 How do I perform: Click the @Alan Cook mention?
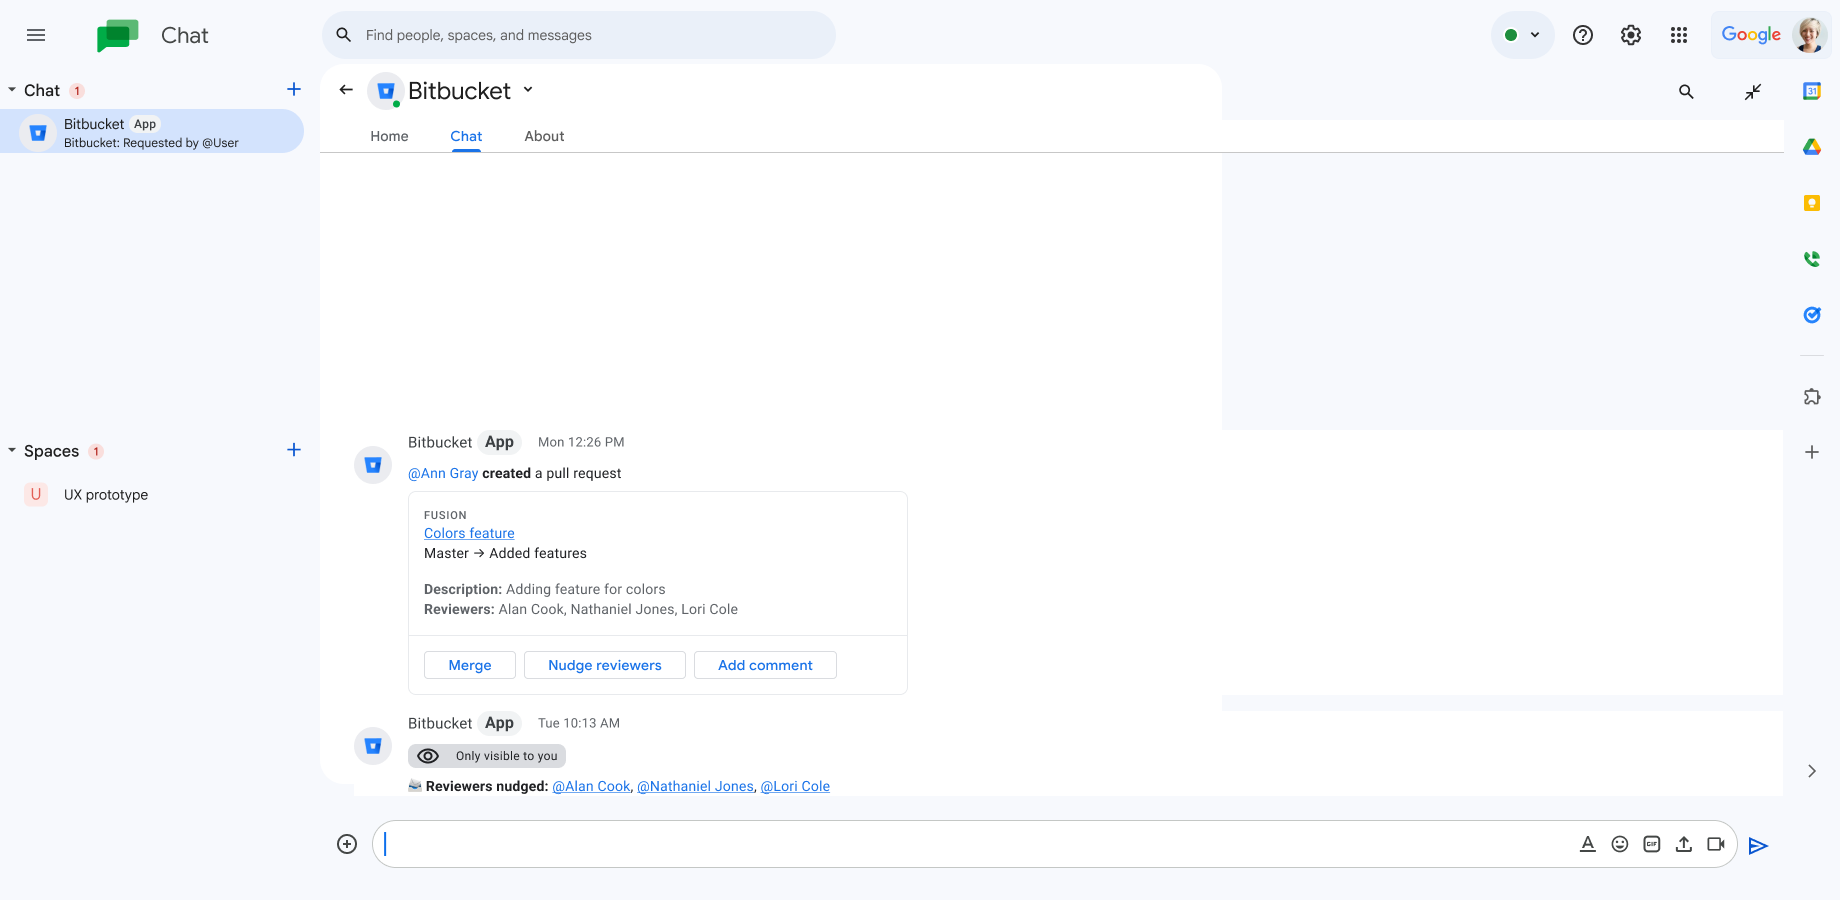tap(591, 787)
